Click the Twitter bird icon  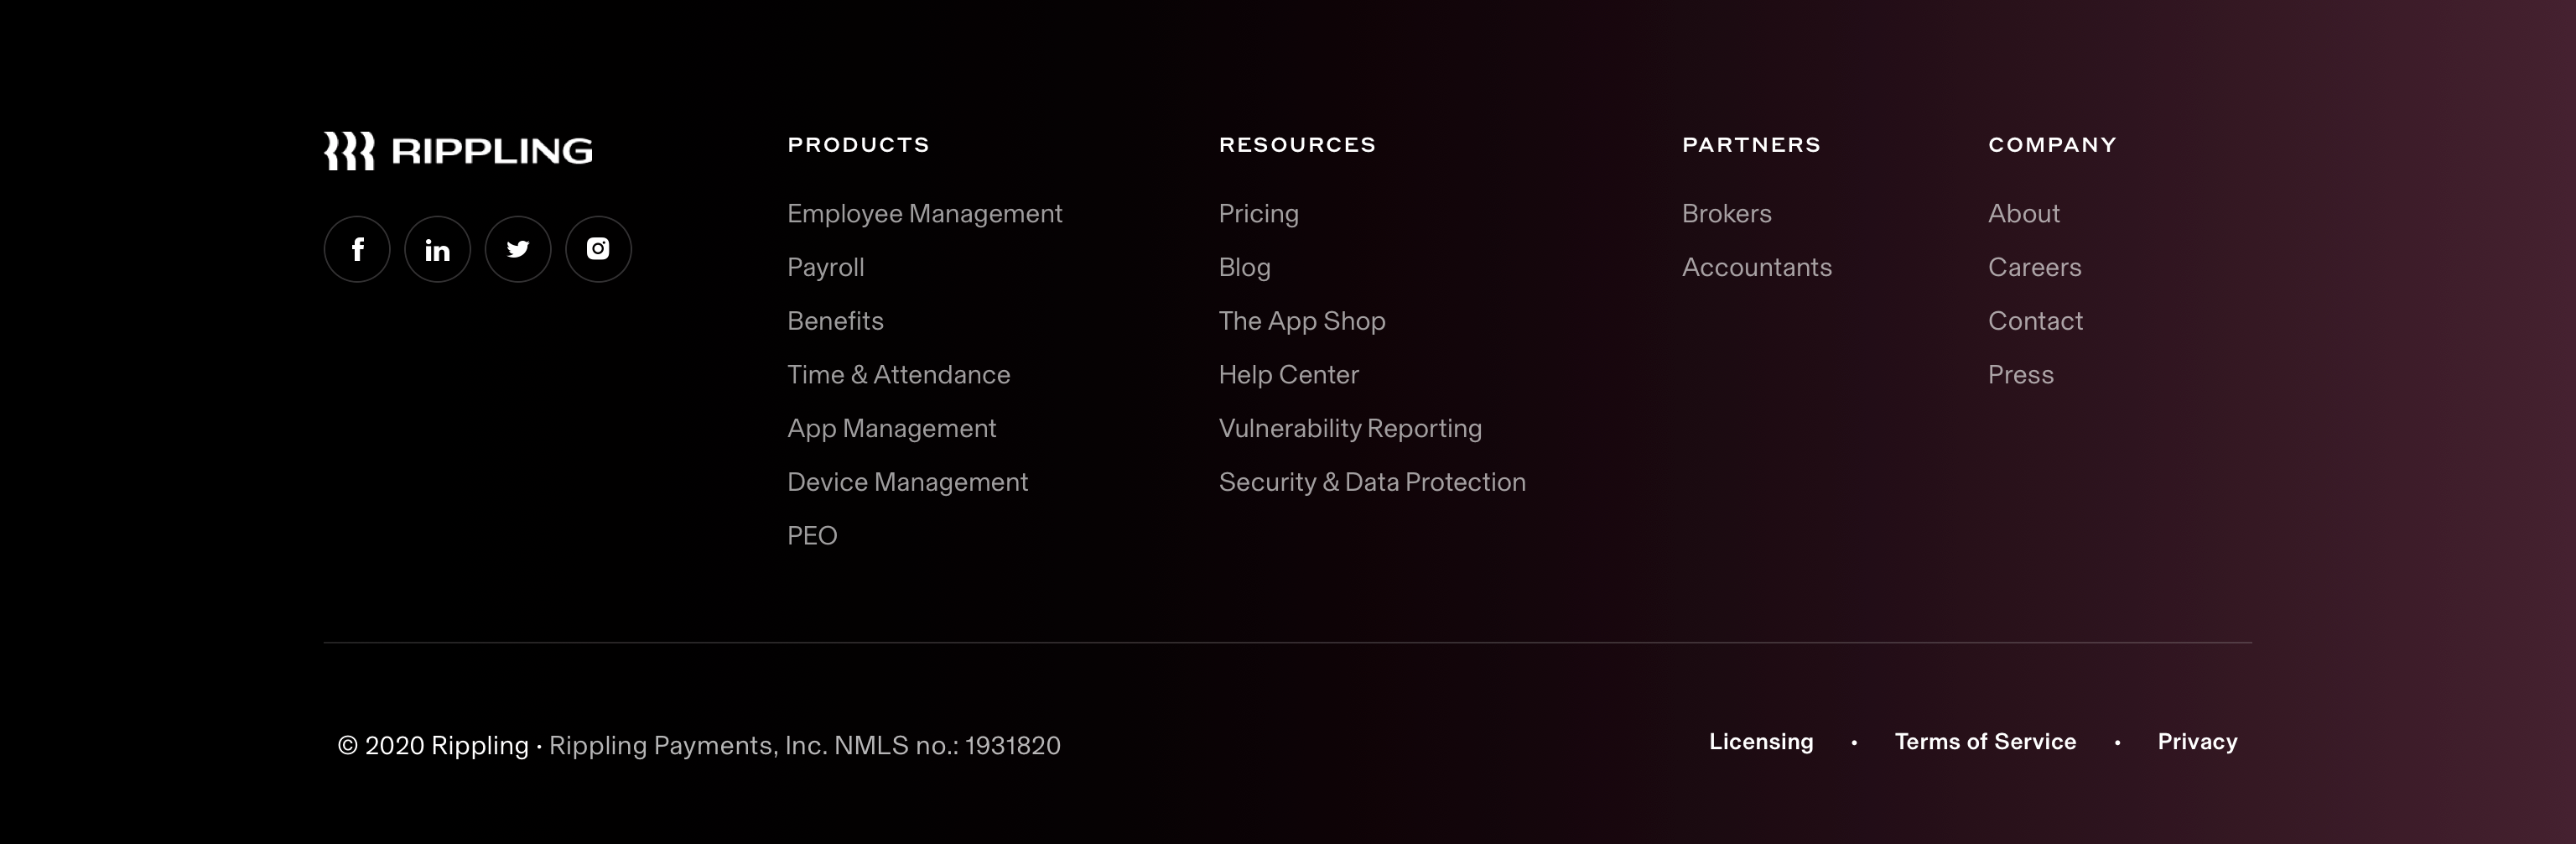(518, 249)
